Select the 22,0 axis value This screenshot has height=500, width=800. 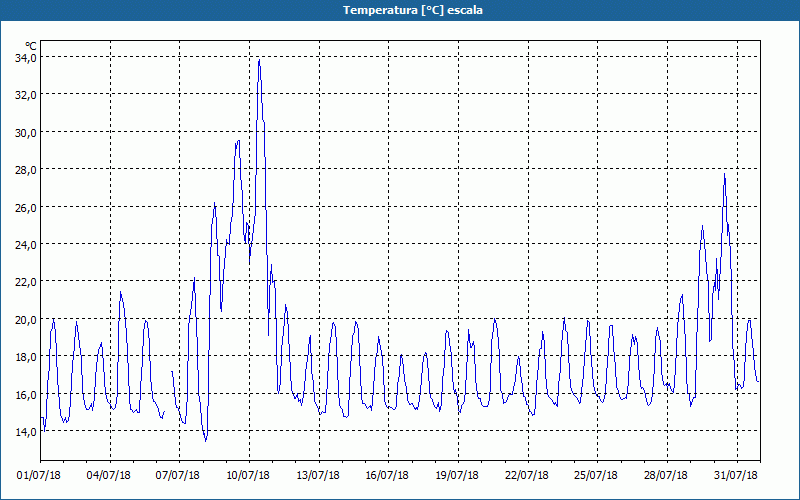(25, 282)
